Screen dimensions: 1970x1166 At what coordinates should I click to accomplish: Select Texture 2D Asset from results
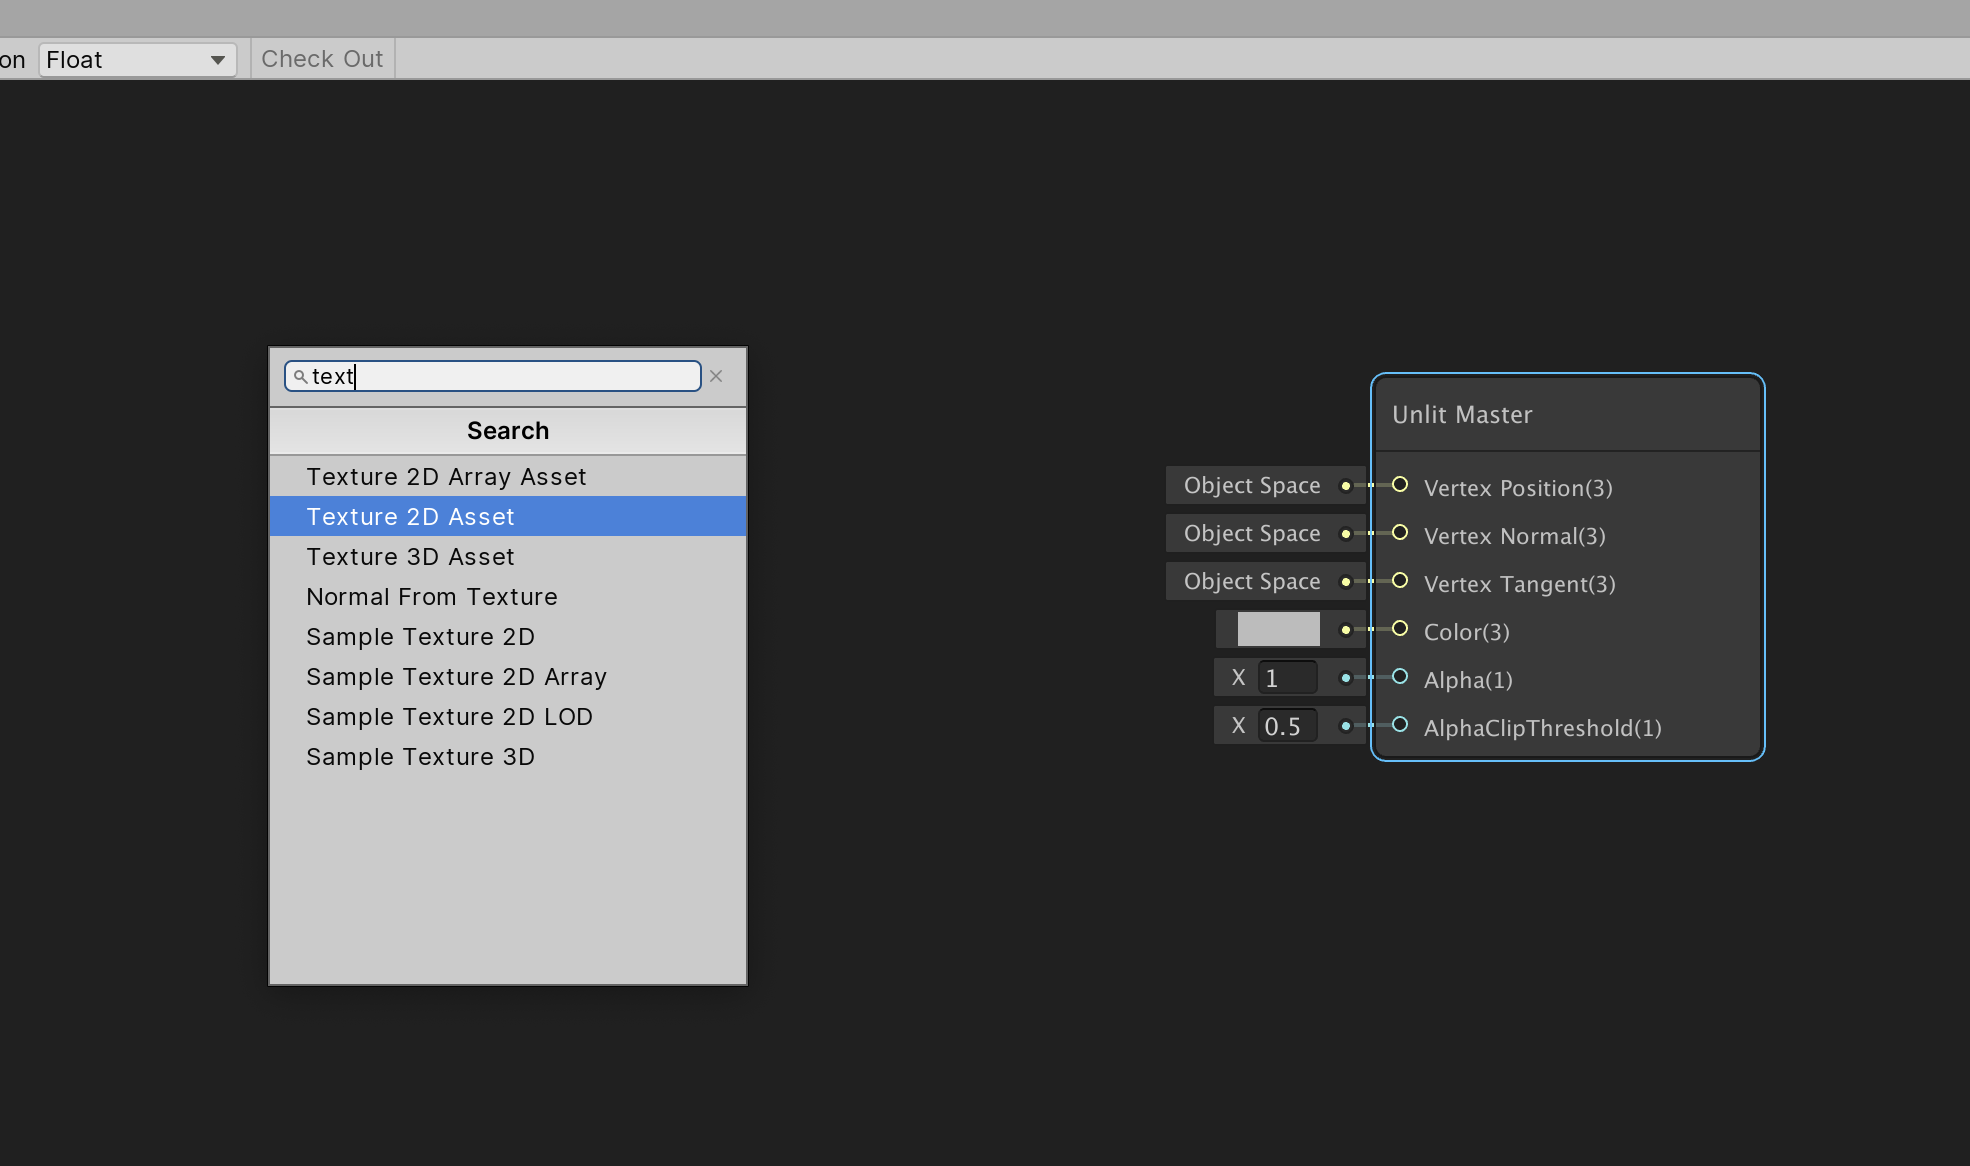tap(410, 517)
